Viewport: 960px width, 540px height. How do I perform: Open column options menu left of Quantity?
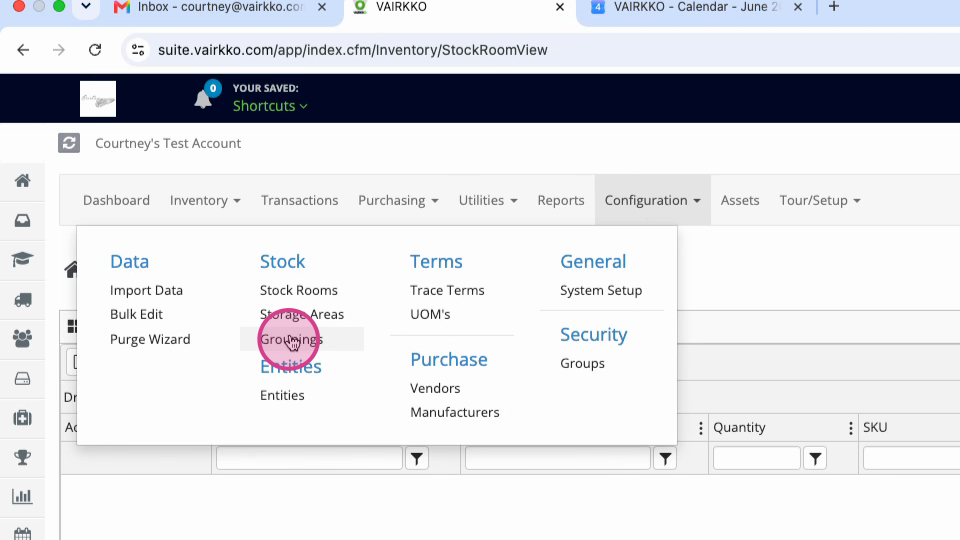click(x=701, y=428)
